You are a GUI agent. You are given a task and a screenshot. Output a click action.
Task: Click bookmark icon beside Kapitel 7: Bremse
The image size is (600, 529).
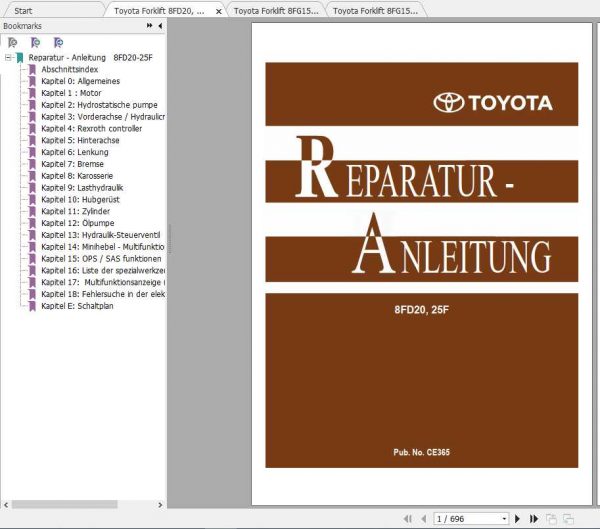coord(33,164)
